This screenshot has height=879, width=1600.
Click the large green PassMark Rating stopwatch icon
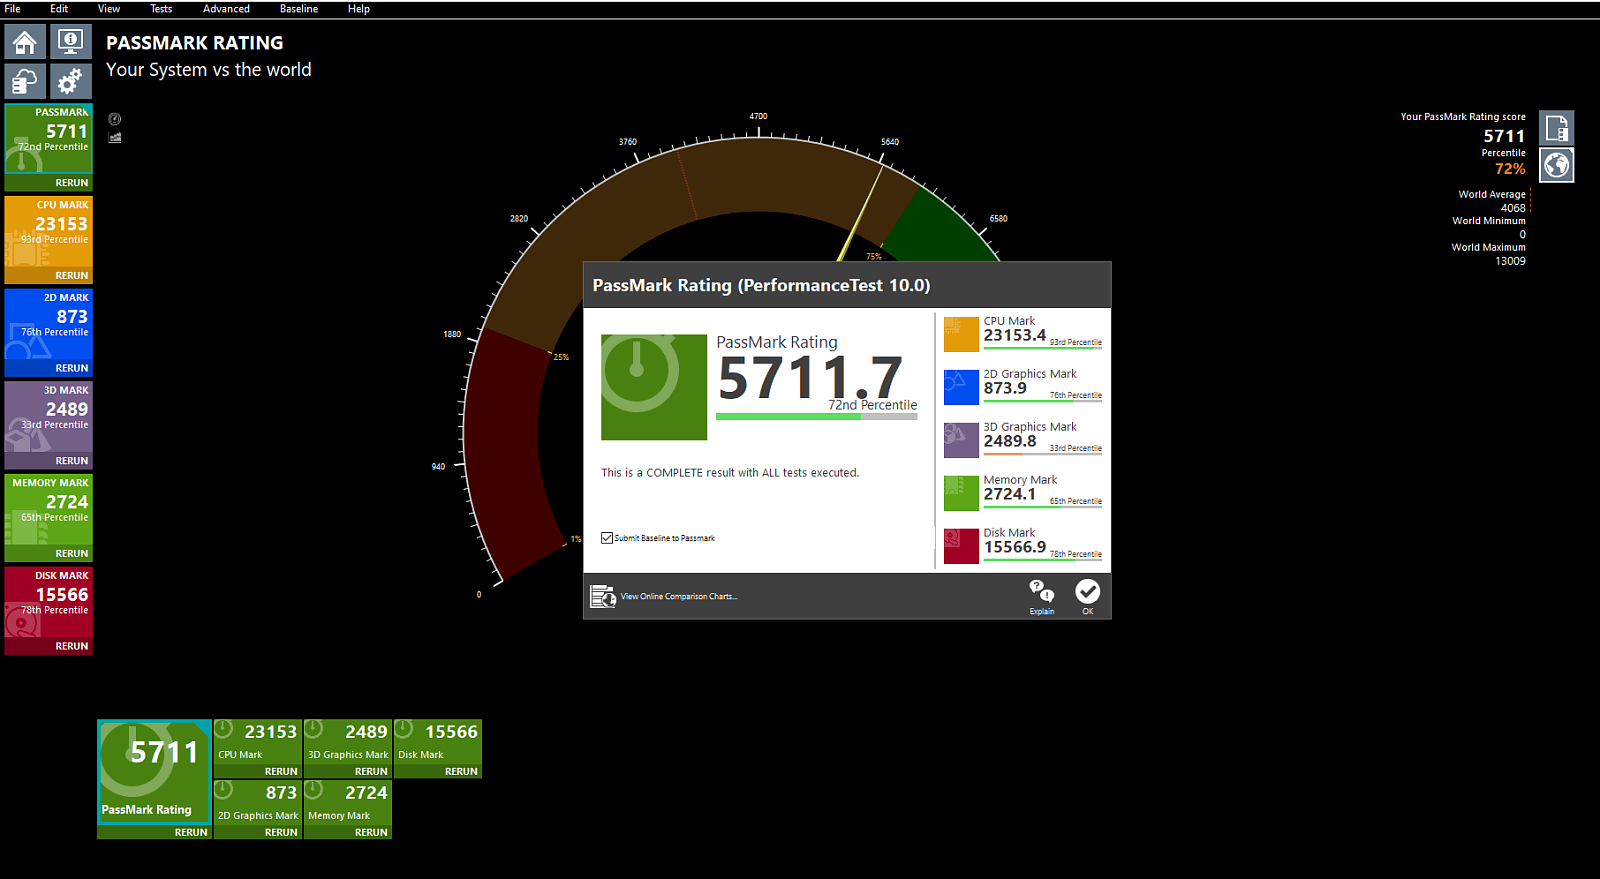point(654,387)
